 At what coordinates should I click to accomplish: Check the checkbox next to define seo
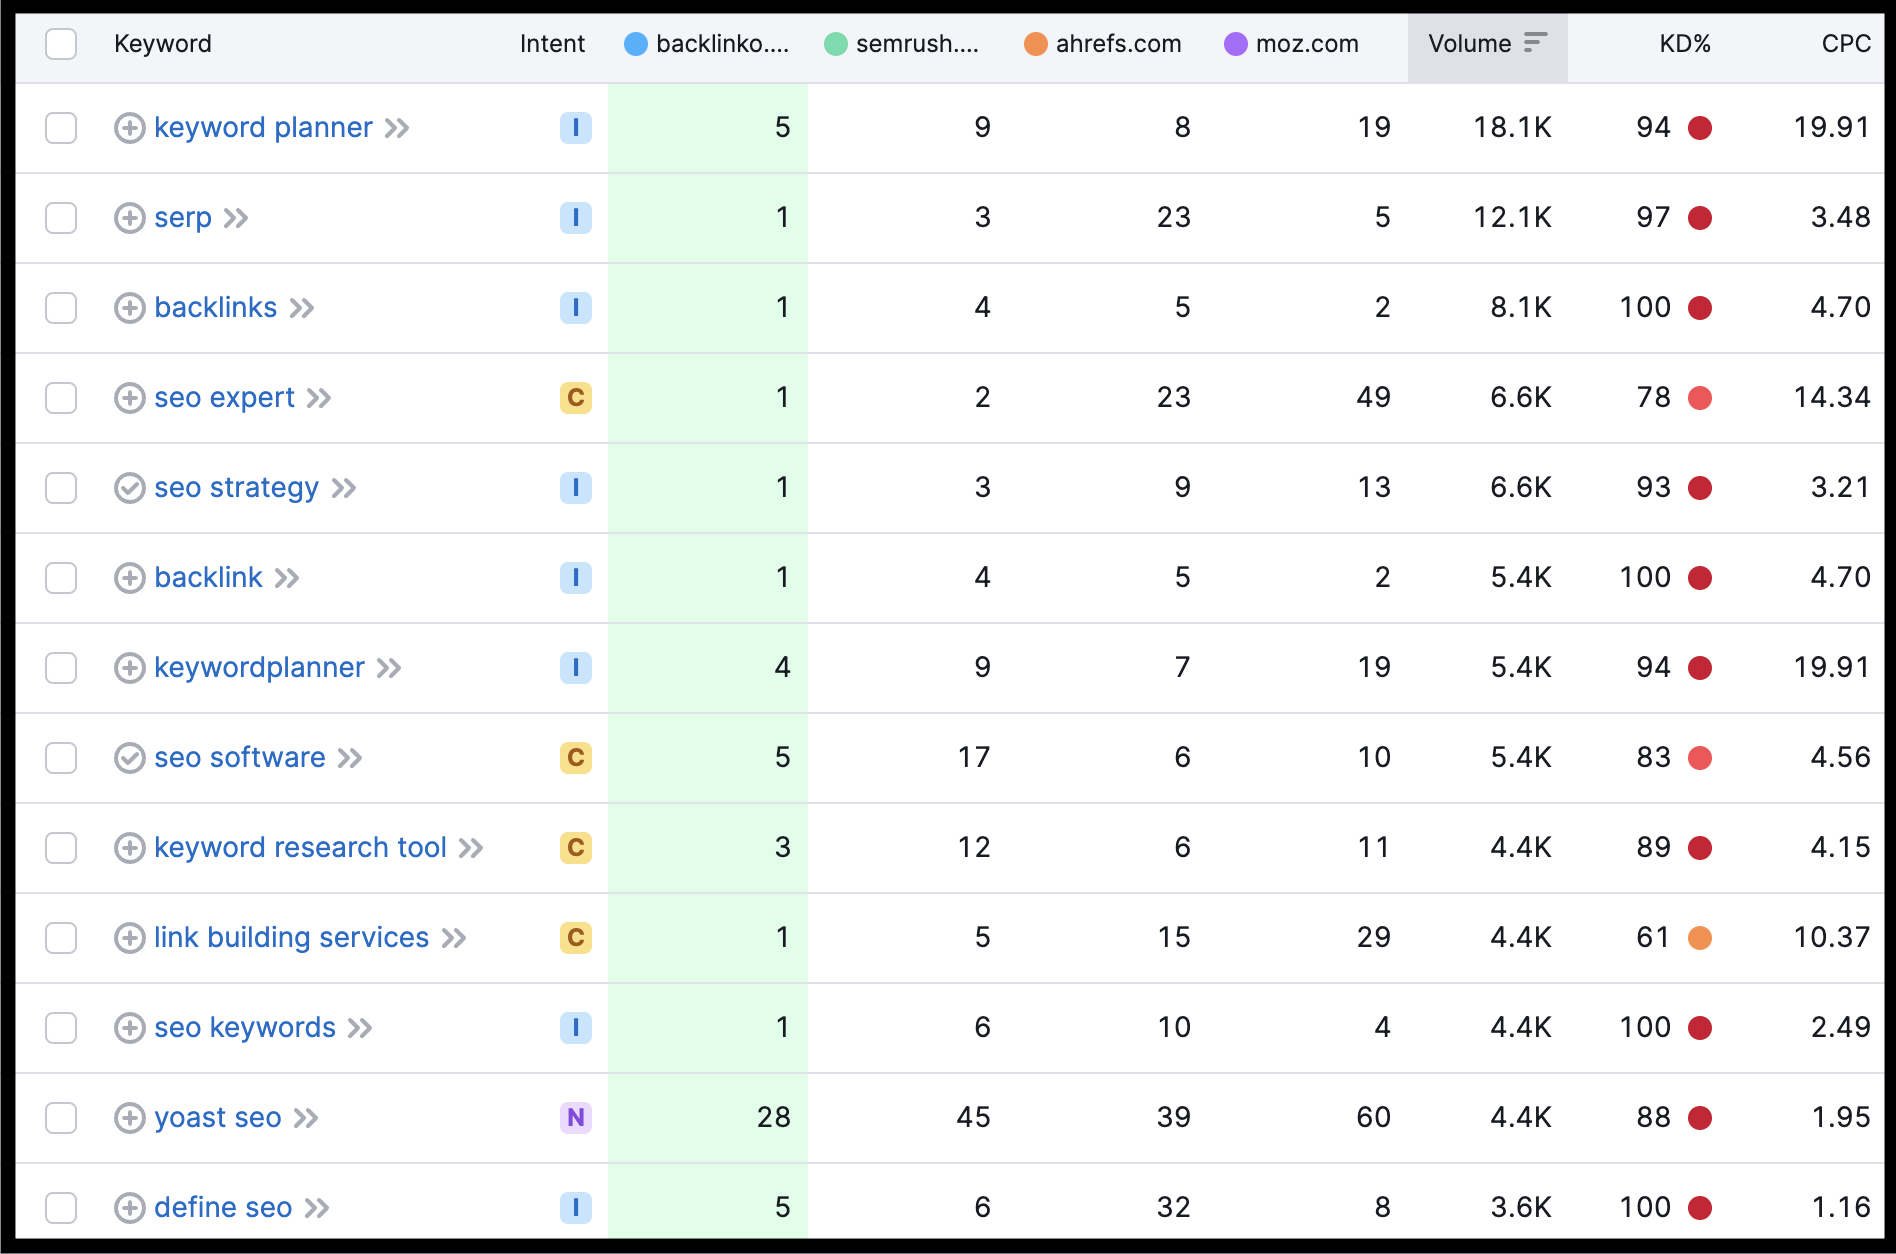[61, 1207]
